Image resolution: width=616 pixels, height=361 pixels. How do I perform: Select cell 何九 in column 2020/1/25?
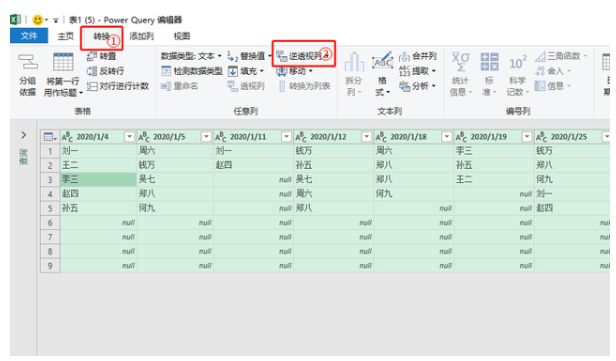coord(572,180)
